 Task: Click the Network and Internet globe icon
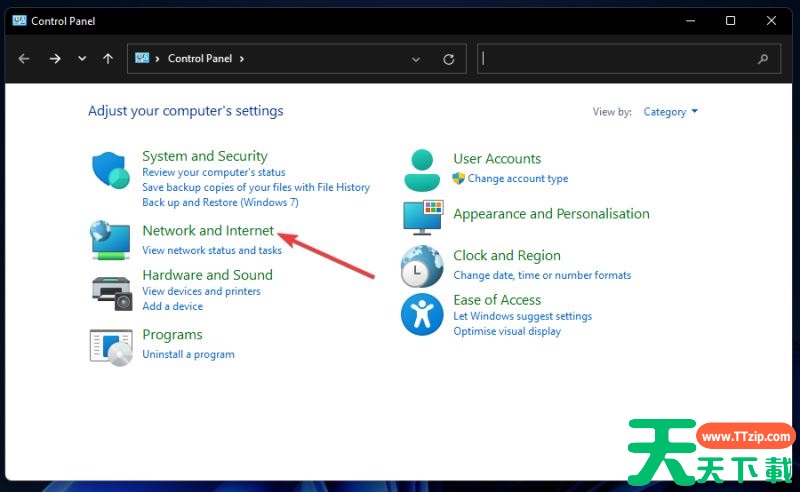(x=110, y=239)
